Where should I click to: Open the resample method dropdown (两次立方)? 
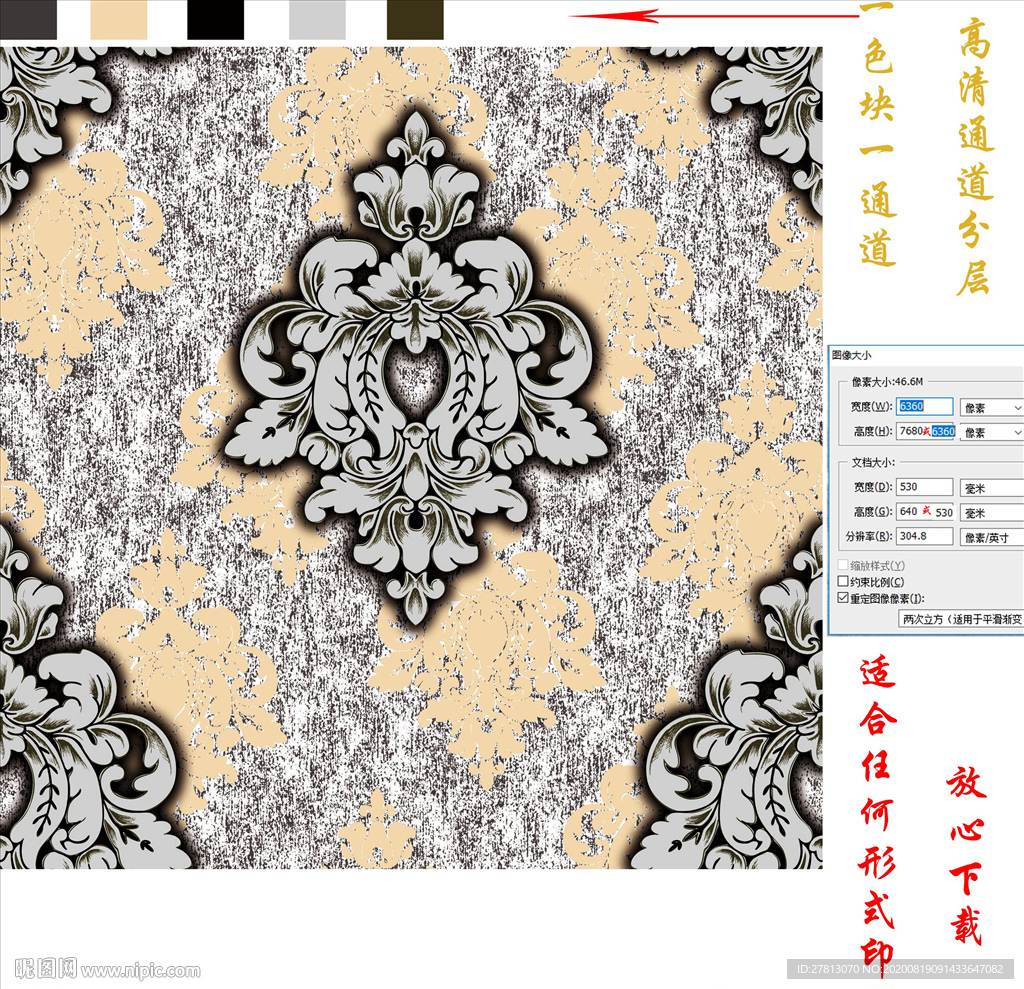click(x=961, y=619)
